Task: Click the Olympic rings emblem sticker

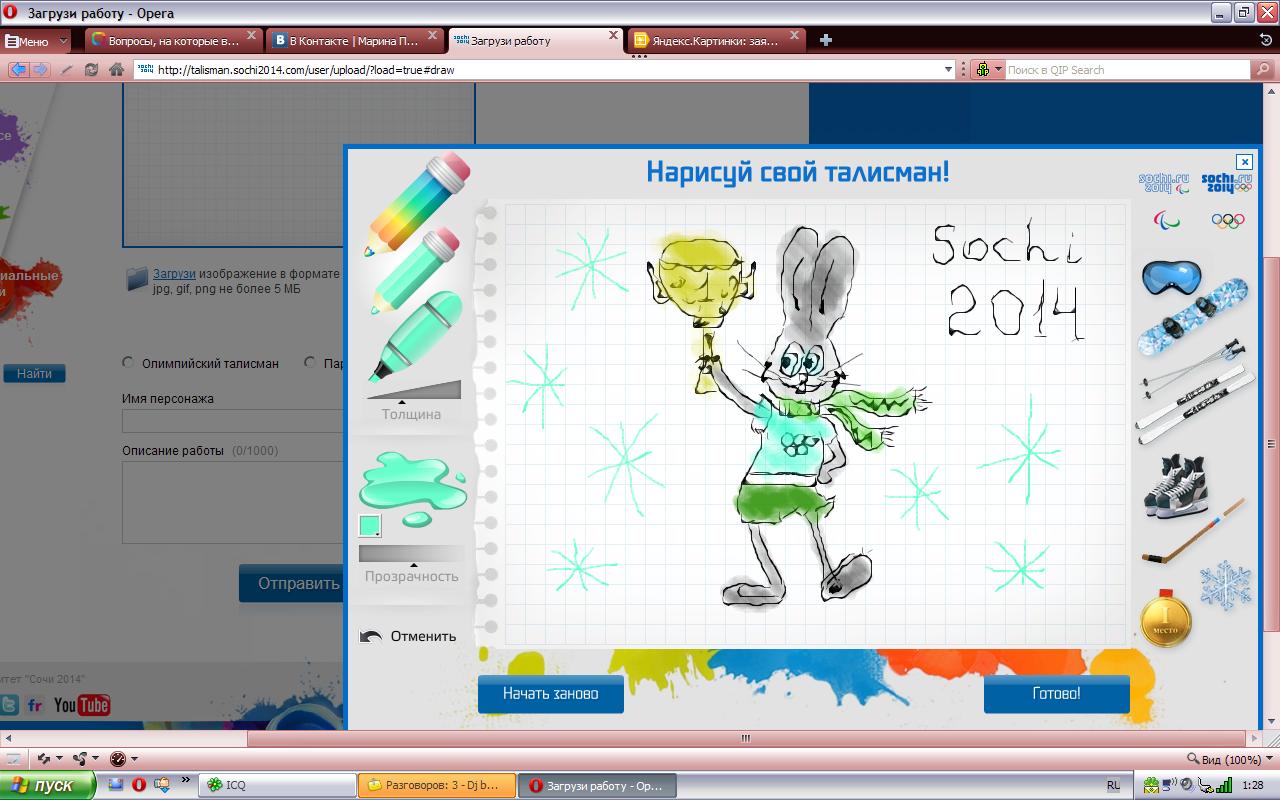Action: tap(1227, 221)
